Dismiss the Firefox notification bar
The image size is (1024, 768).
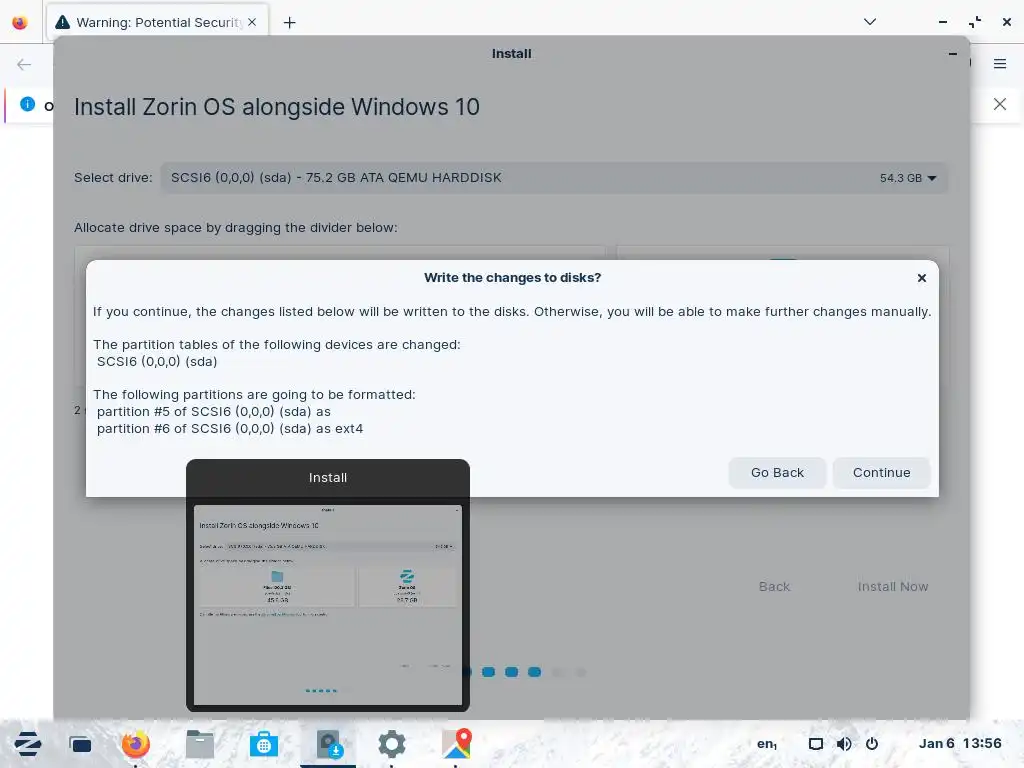point(1000,104)
